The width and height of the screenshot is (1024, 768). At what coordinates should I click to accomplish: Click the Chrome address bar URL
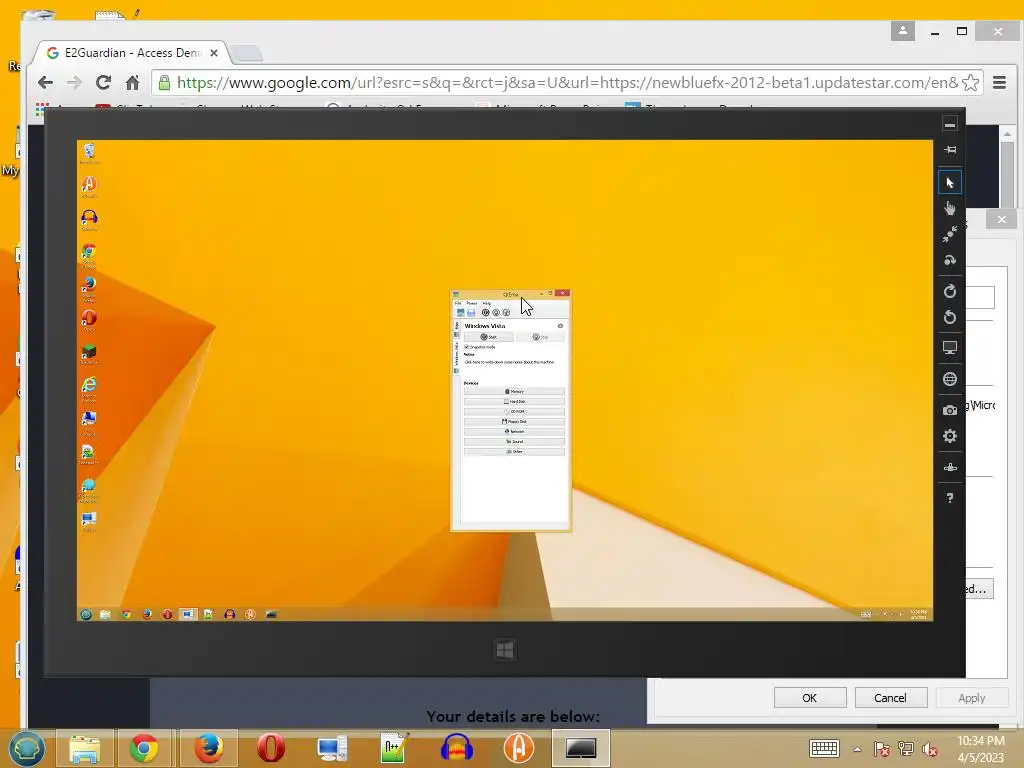click(x=567, y=83)
